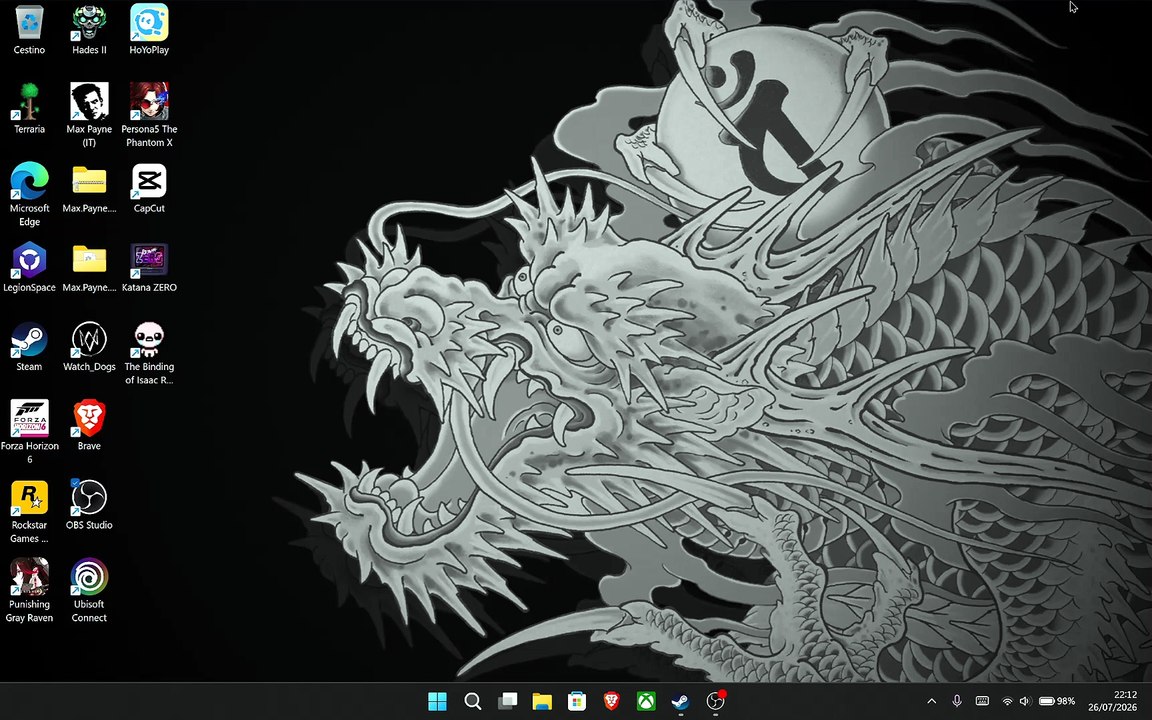Select the LegionSpace desktop shortcut

point(29,267)
